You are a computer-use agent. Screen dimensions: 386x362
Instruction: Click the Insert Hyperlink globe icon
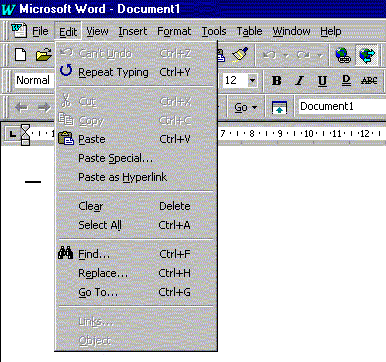343,55
